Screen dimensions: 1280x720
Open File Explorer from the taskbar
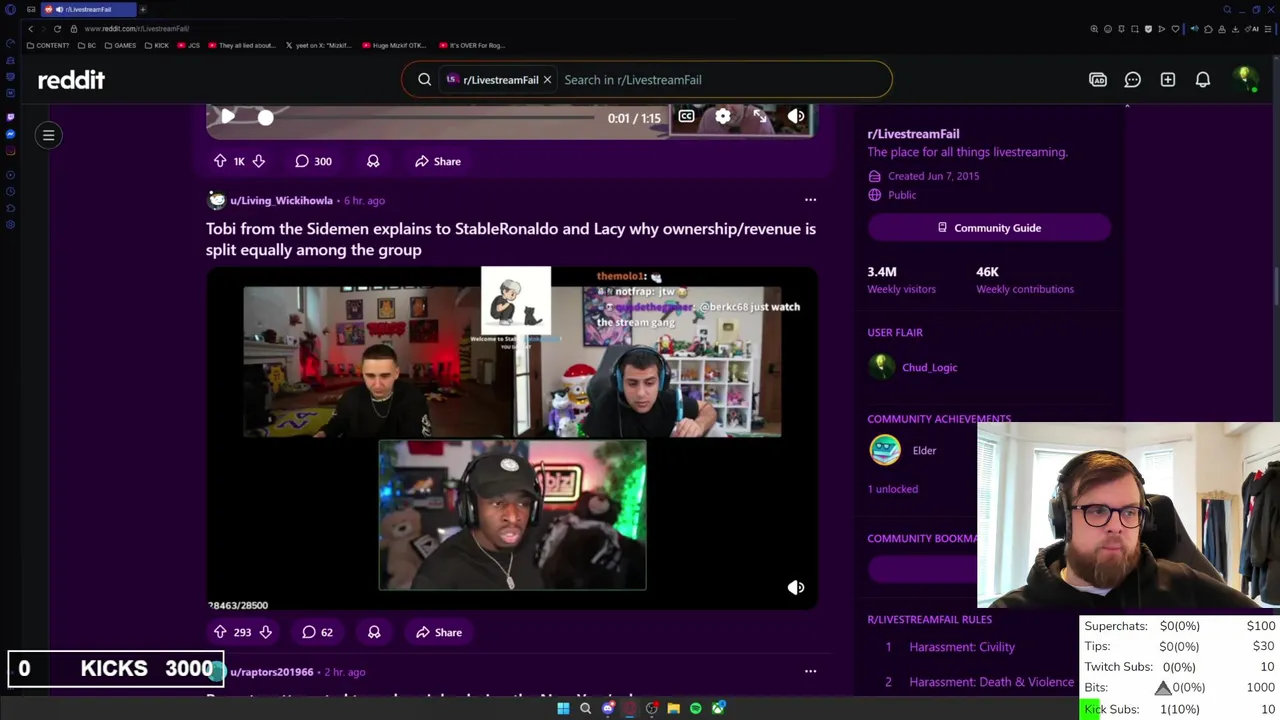click(673, 708)
